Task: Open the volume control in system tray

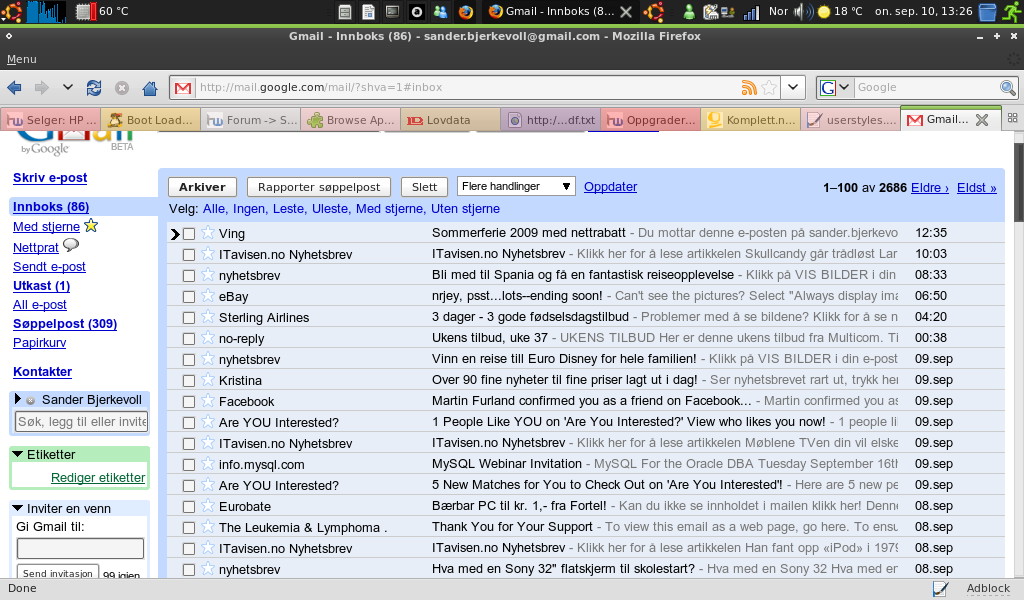Action: point(803,11)
